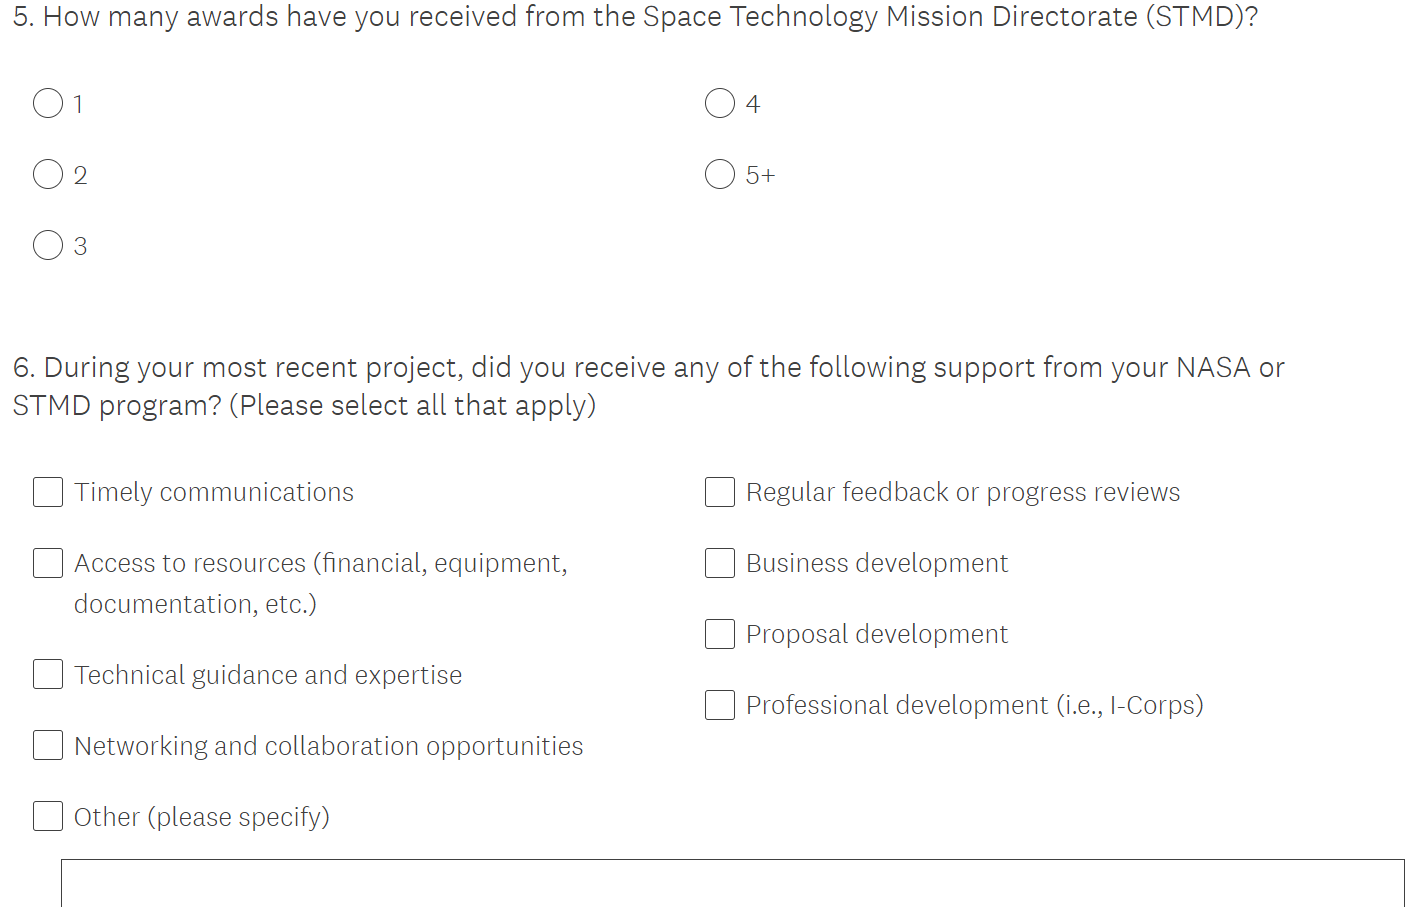Enable Access to resources checkbox
1412x907 pixels.
[x=48, y=563]
